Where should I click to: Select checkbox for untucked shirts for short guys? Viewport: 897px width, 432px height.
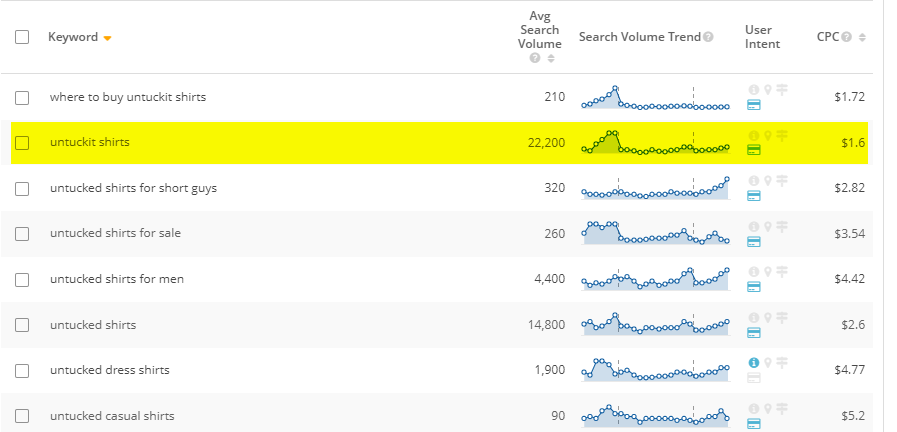pyautogui.click(x=22, y=188)
